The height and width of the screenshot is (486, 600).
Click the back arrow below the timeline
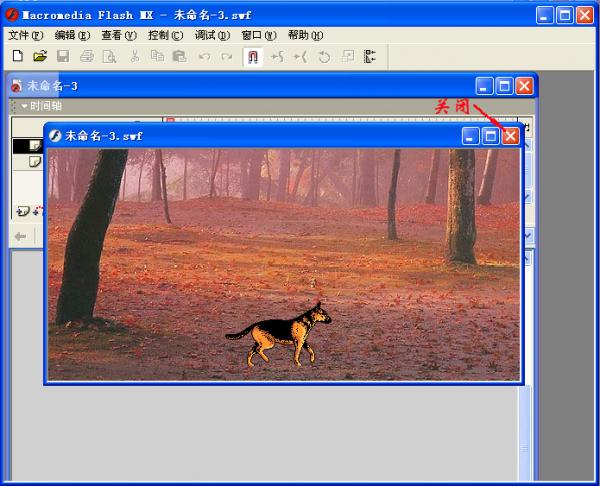20,236
